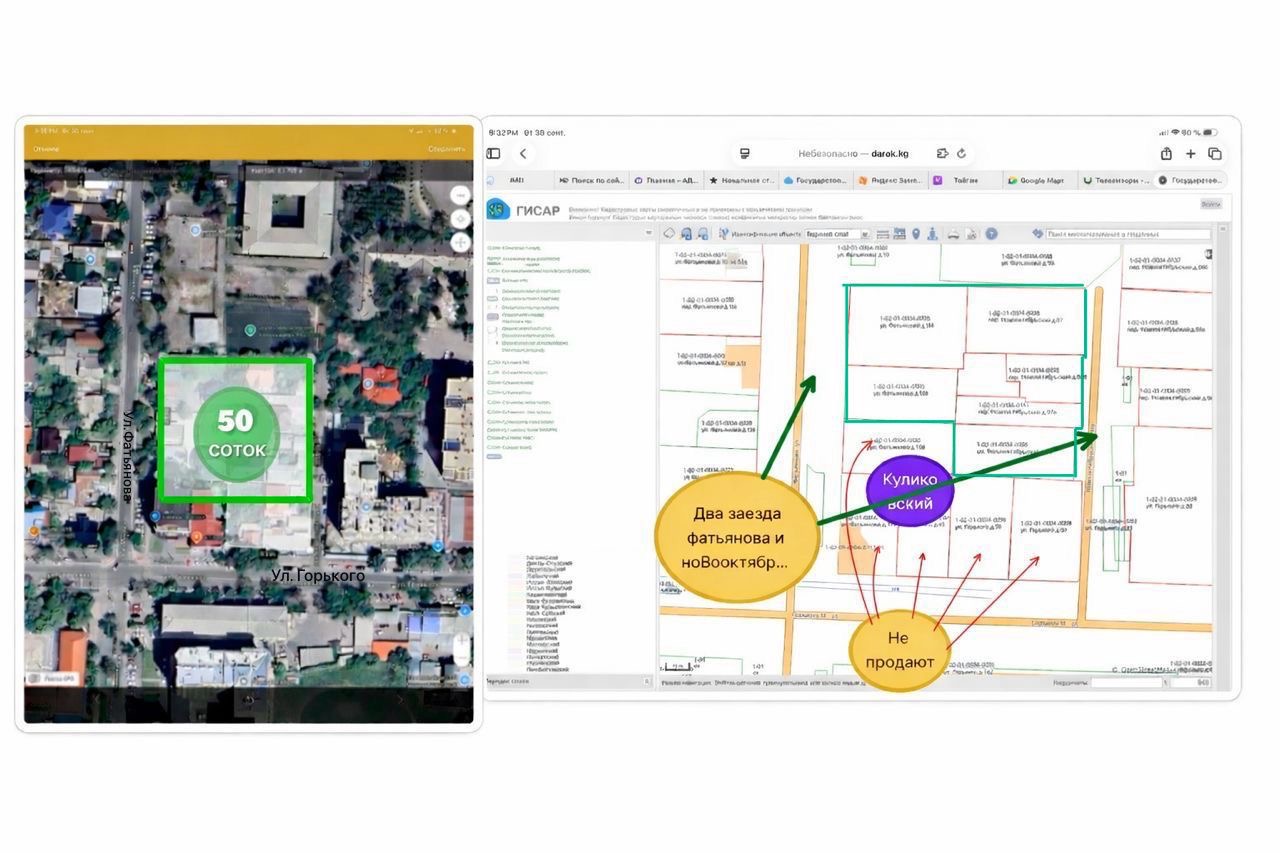Tap the Safari share icon
This screenshot has width=1280, height=853.
1166,153
